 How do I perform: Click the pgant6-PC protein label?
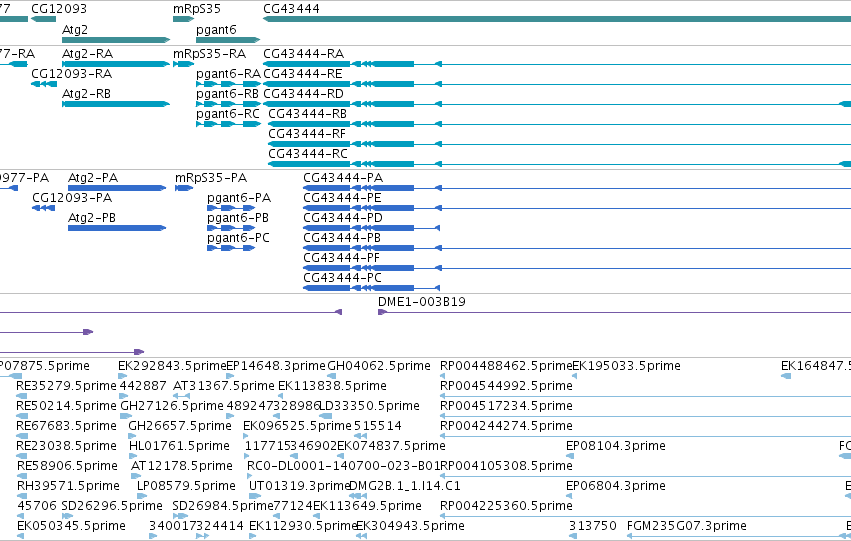tap(238, 238)
